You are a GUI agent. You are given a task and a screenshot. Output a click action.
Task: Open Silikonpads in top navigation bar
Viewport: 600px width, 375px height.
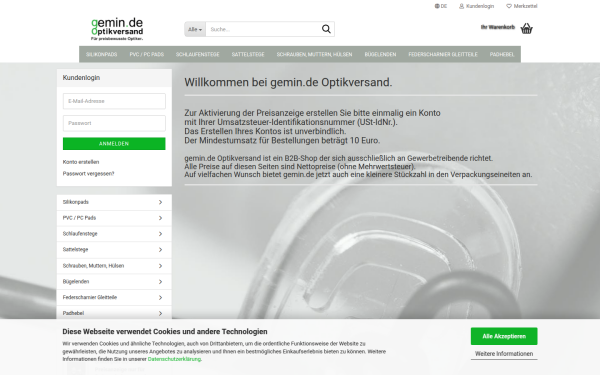click(101, 54)
